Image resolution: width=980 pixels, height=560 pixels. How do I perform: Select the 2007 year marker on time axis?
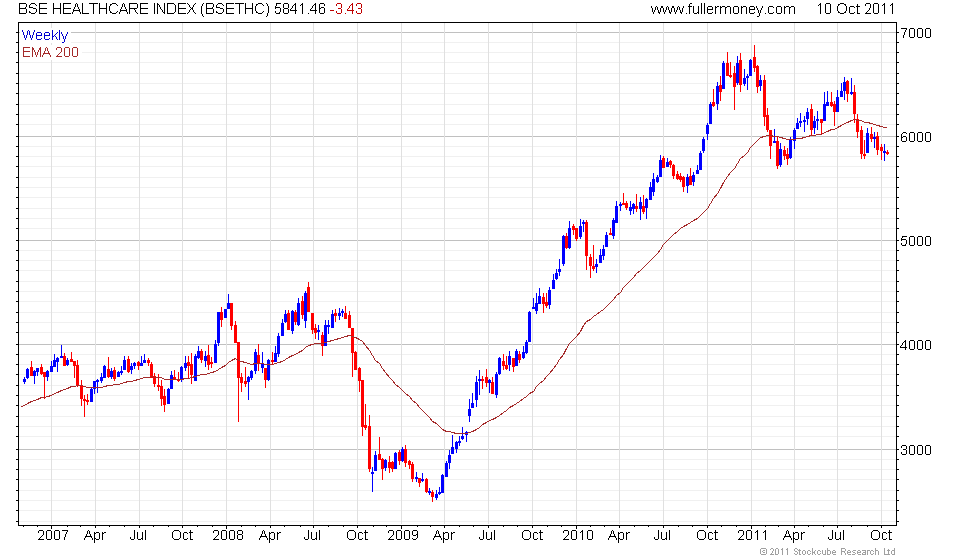click(52, 535)
